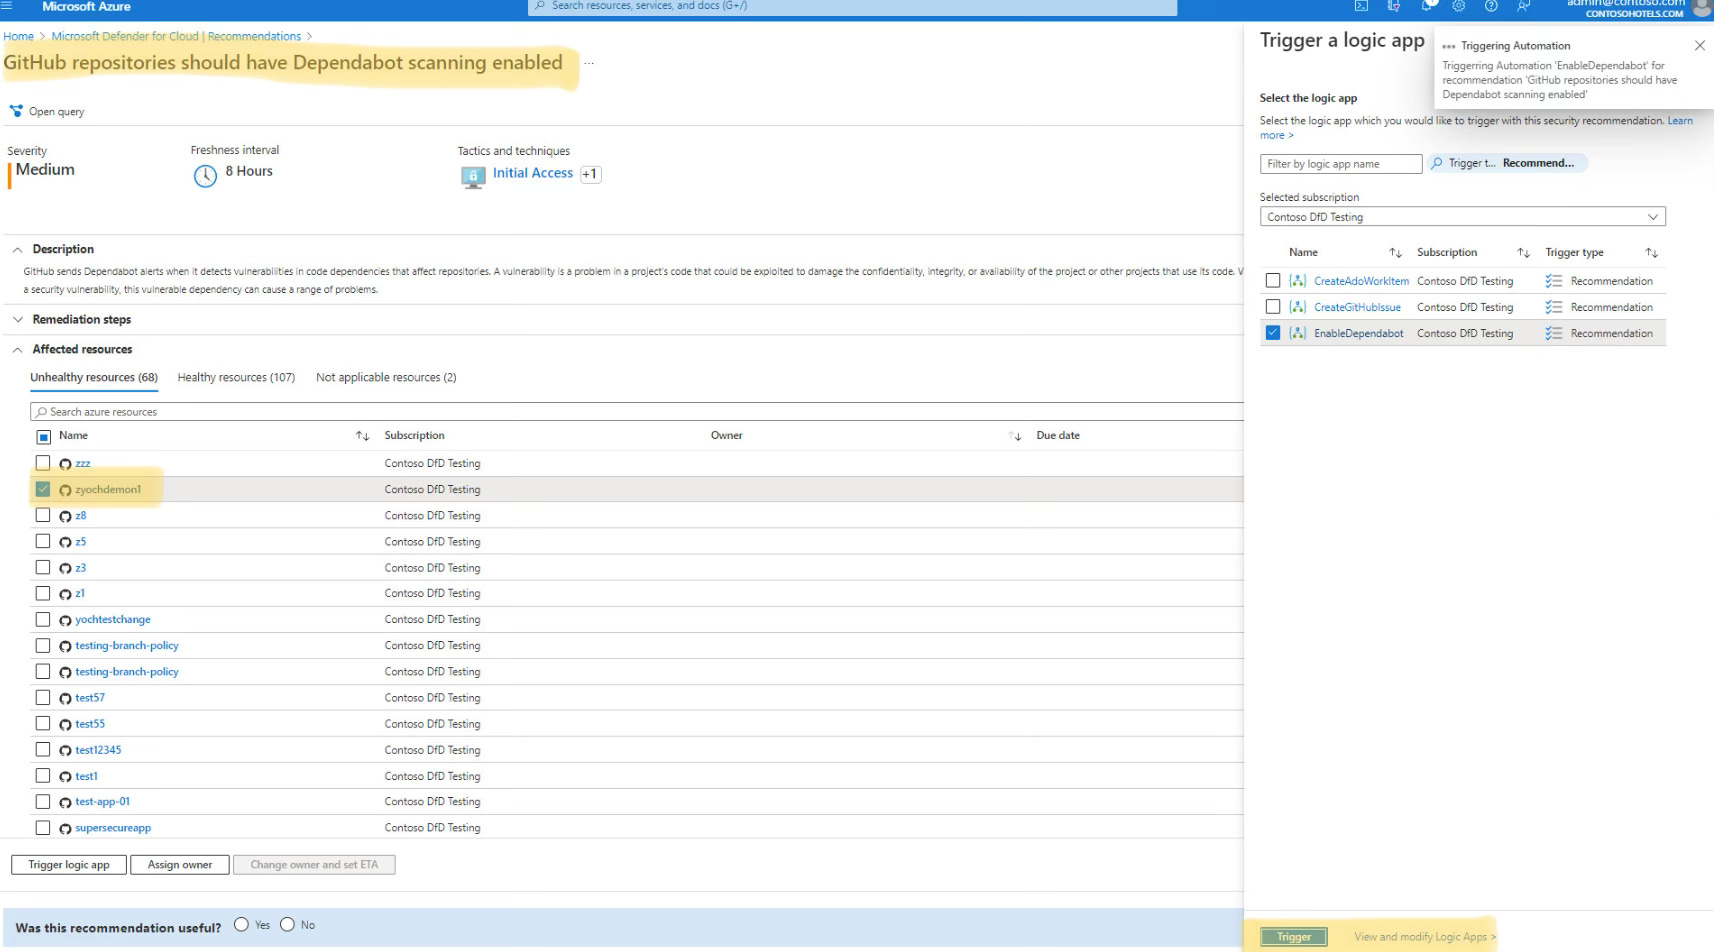
Task: Uncheck the zyochdemon1 repository checkbox
Action: point(43,489)
